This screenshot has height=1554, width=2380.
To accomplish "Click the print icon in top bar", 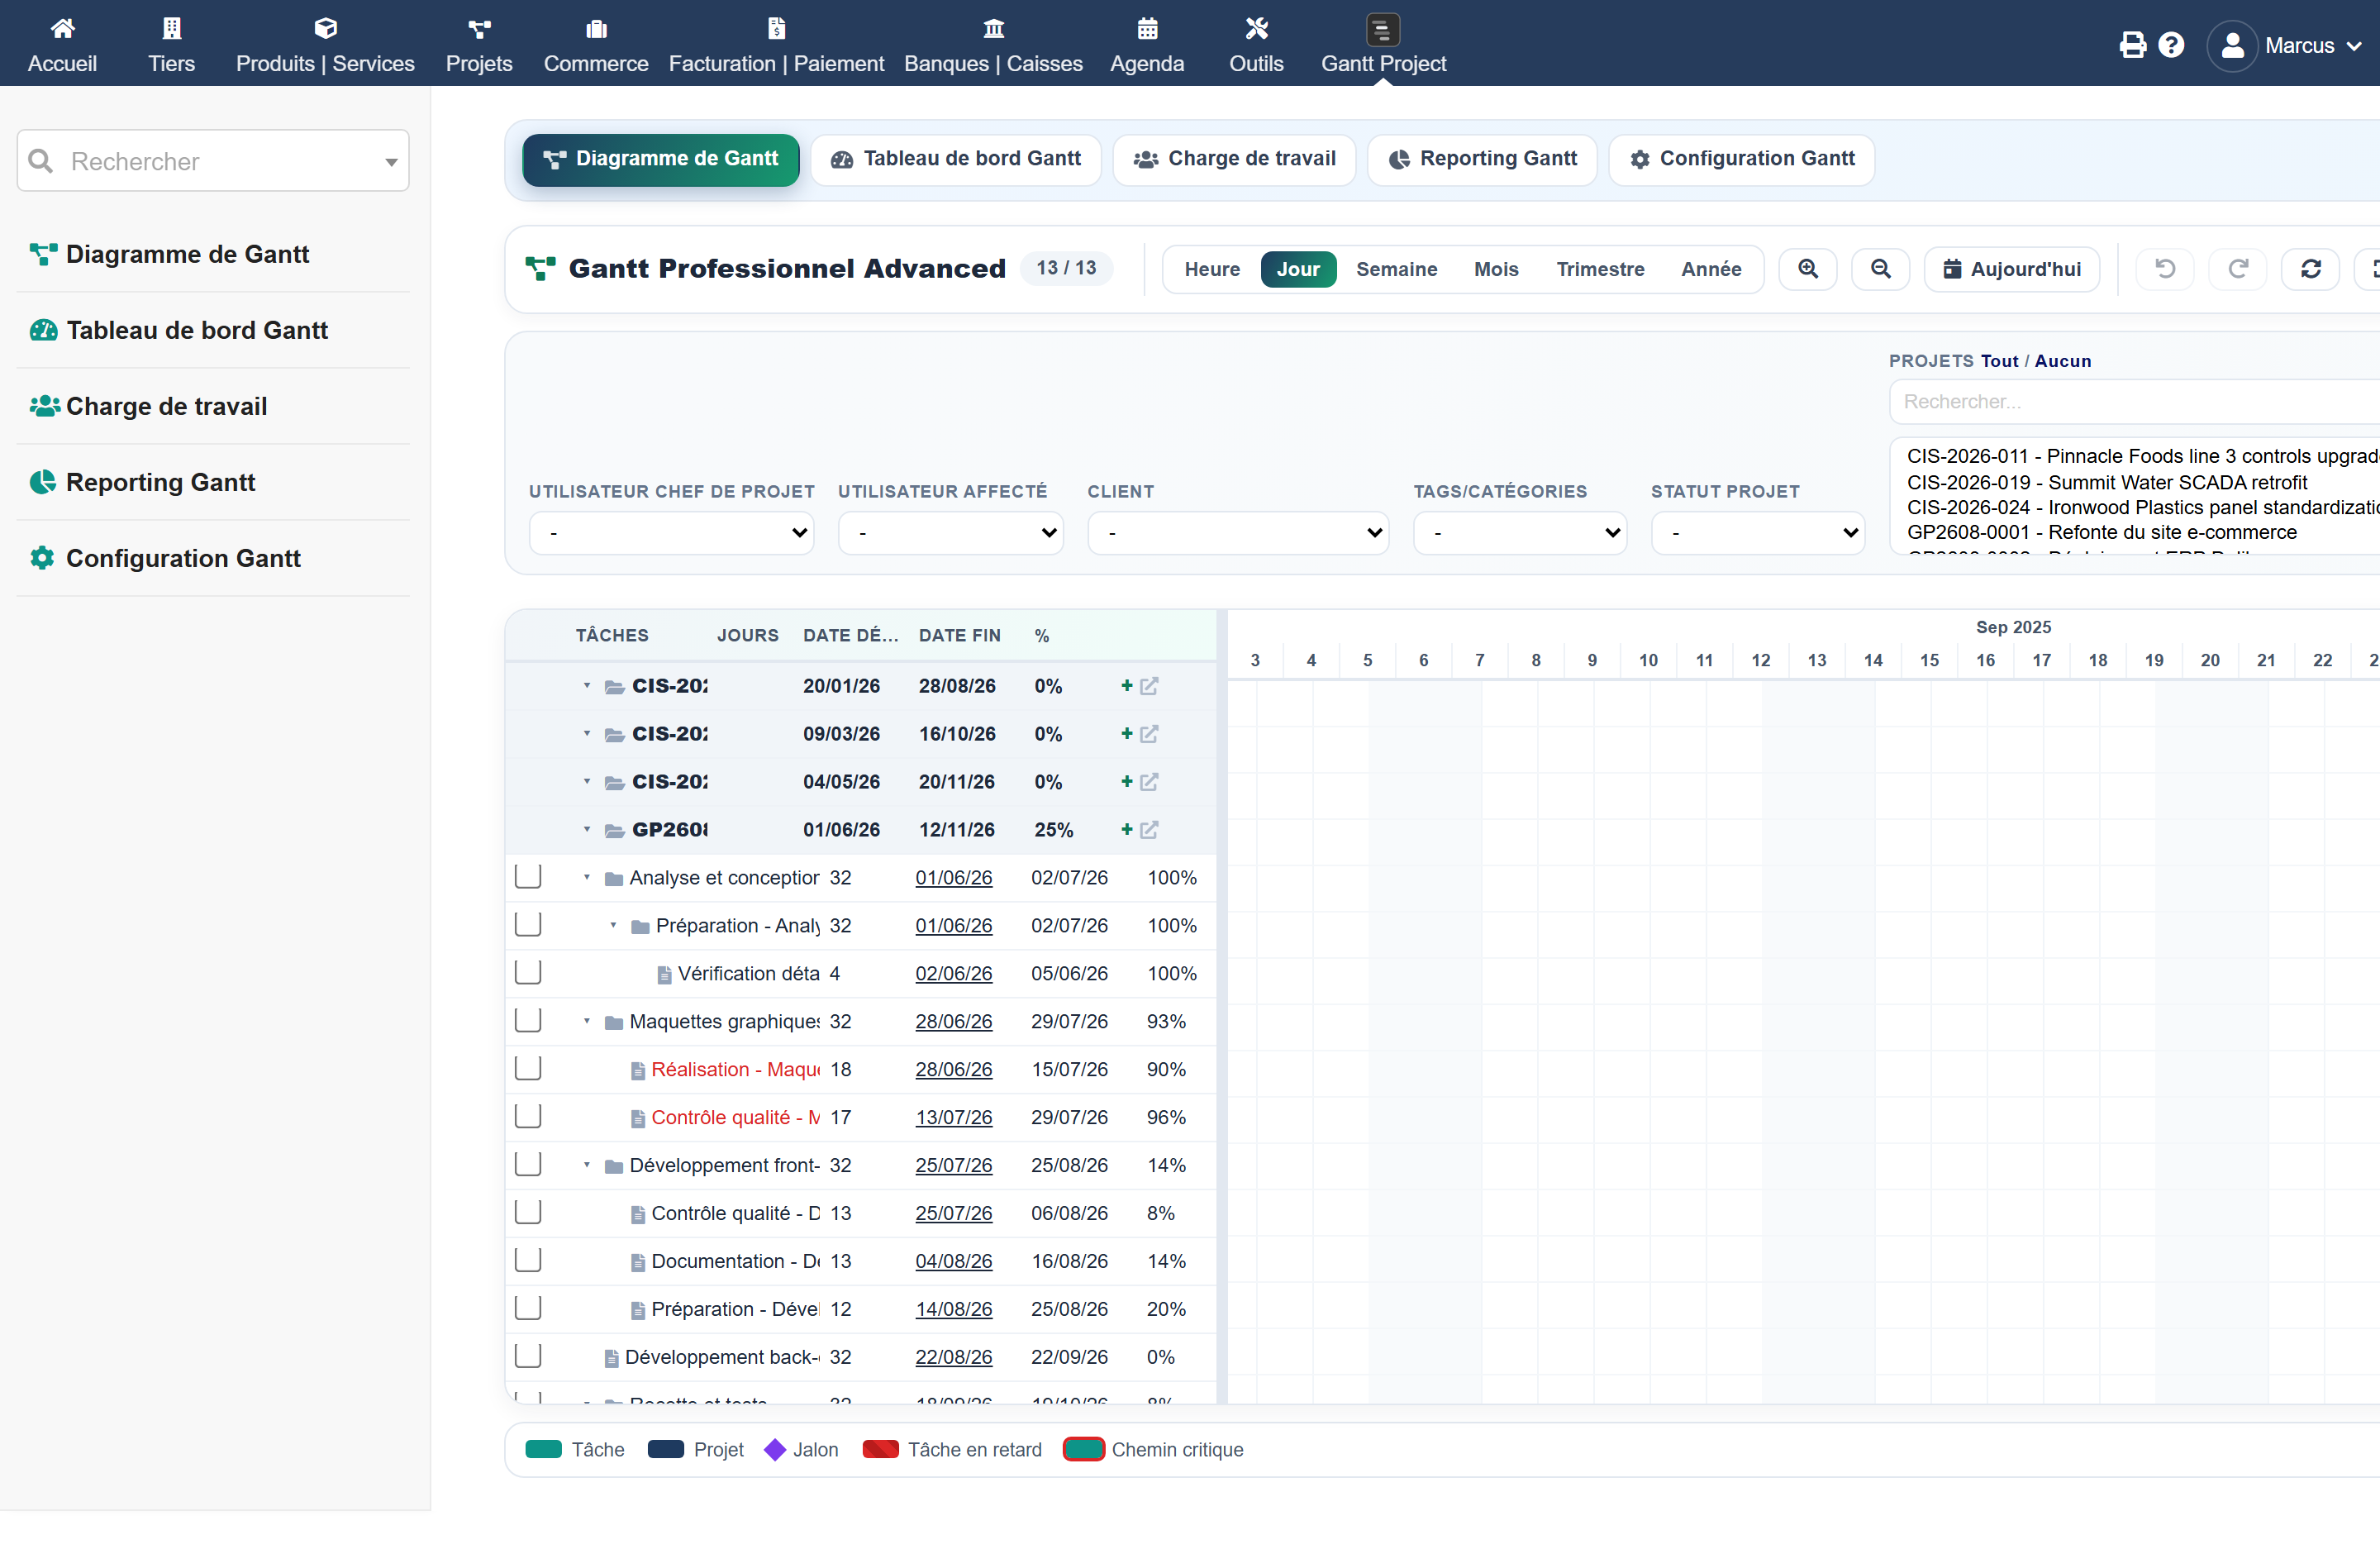I will pos(2132,45).
